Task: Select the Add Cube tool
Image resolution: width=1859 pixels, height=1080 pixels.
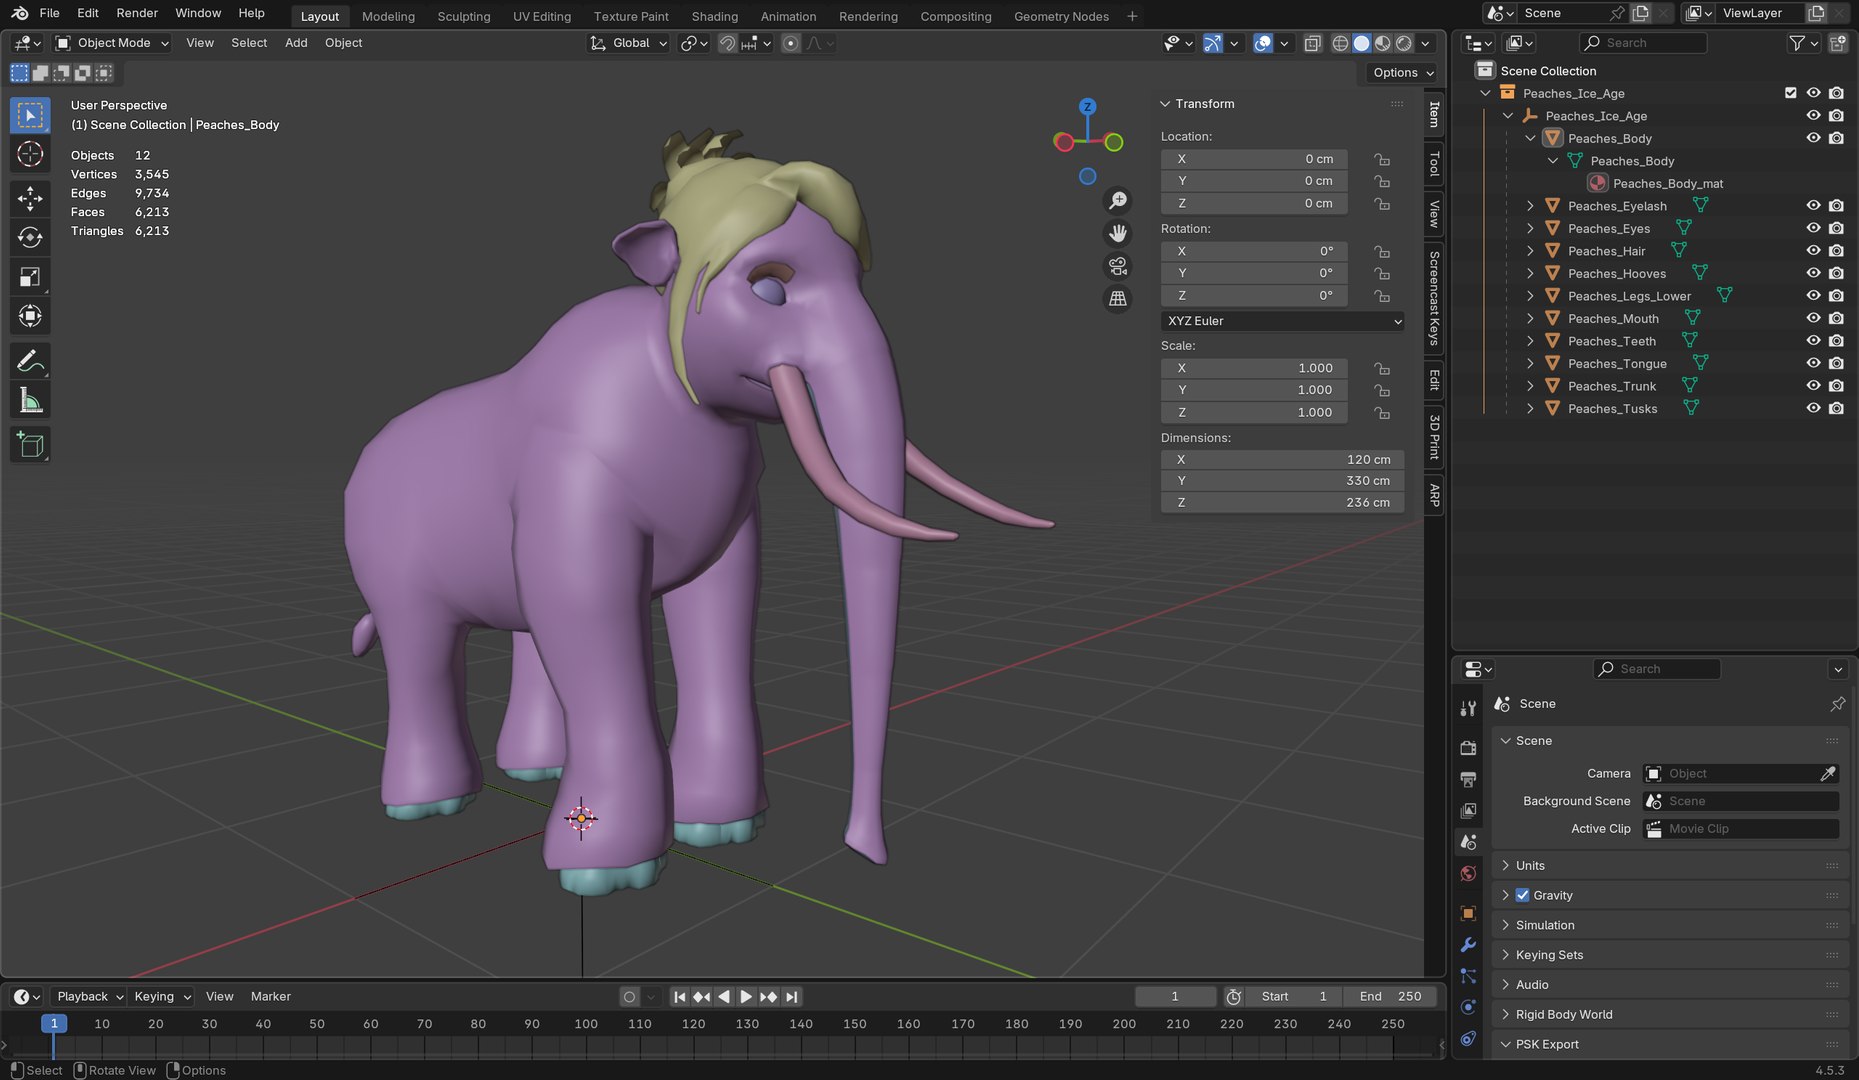Action: click(30, 444)
